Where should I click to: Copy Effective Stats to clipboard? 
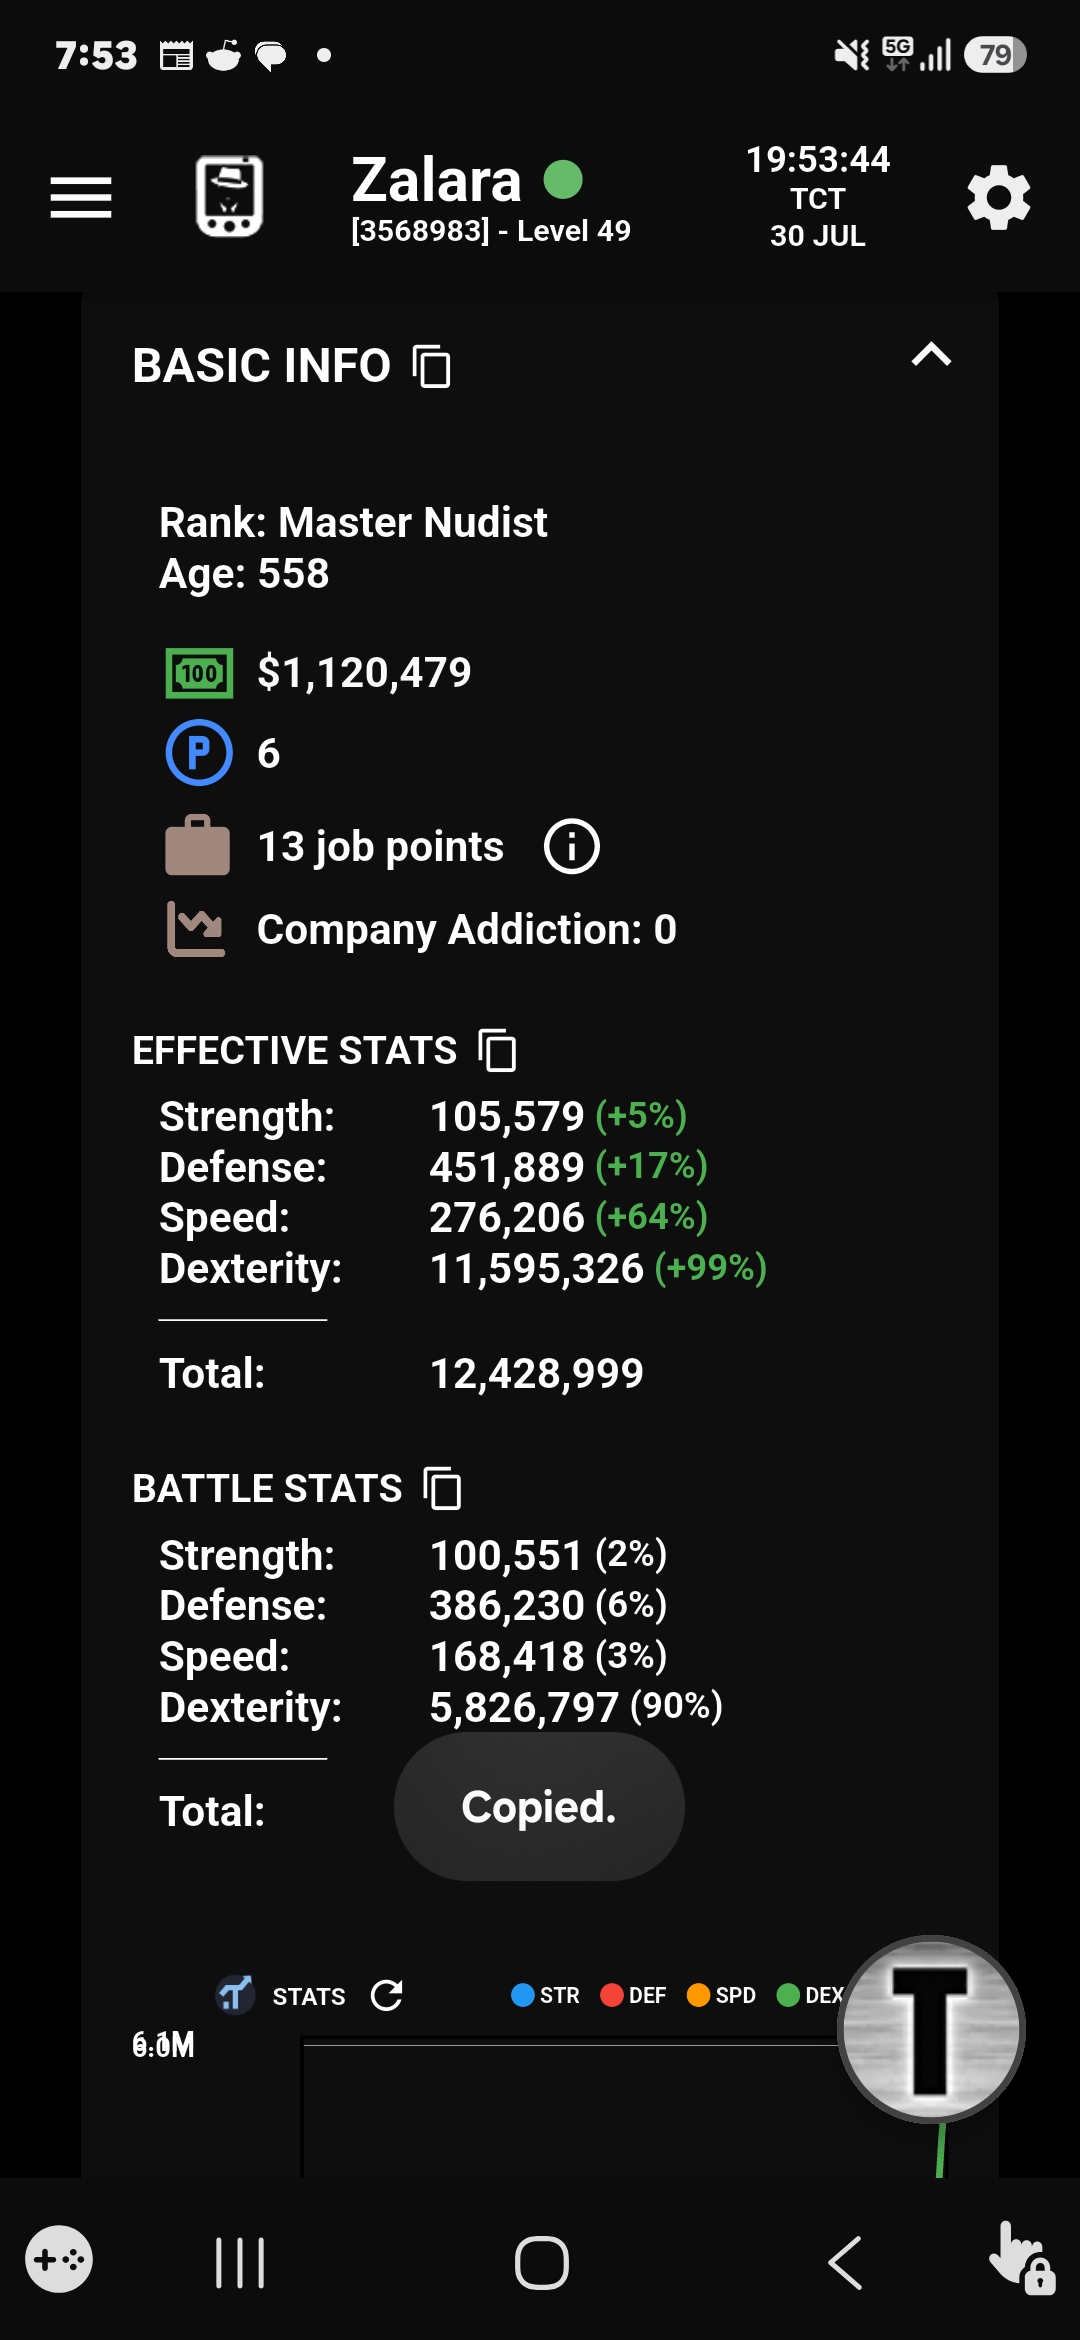click(498, 1050)
